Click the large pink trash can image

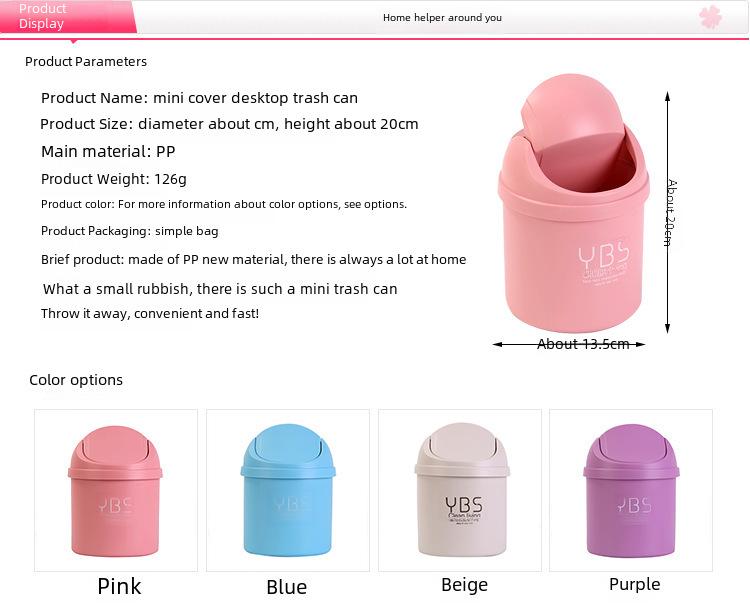[574, 203]
